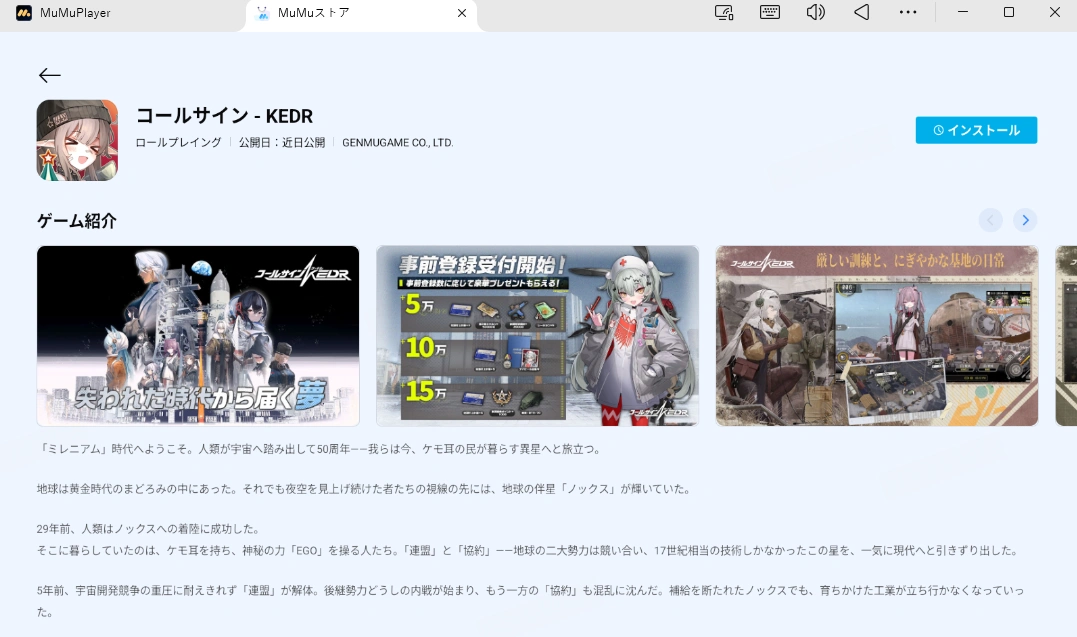Click the 公開日：近日公開 text
Viewport: 1077px width, 637px height.
282,142
